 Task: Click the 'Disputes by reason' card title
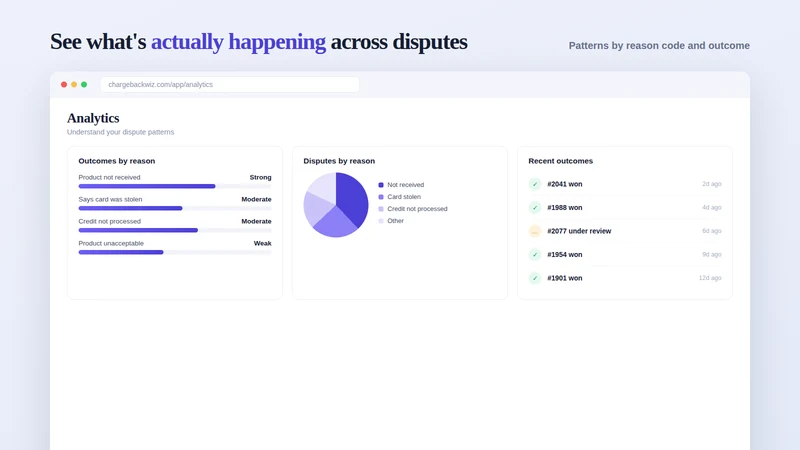pos(339,161)
